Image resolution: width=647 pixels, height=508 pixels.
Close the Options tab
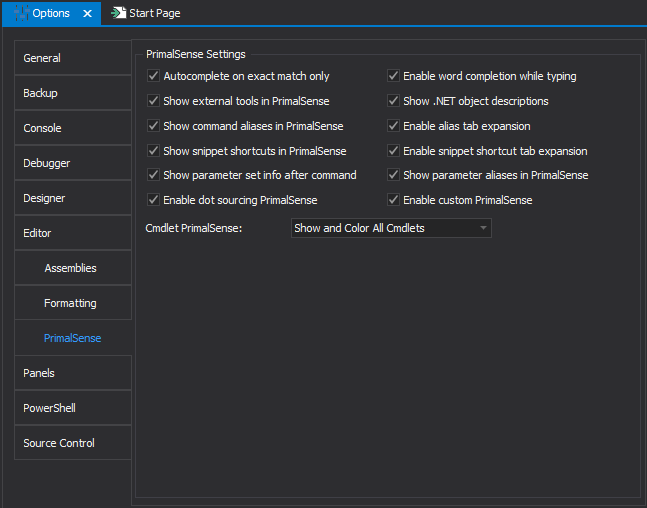(87, 14)
